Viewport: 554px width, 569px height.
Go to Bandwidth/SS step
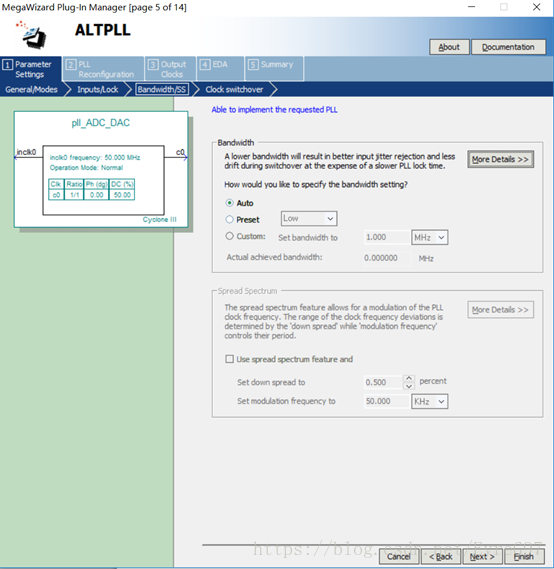coord(162,89)
